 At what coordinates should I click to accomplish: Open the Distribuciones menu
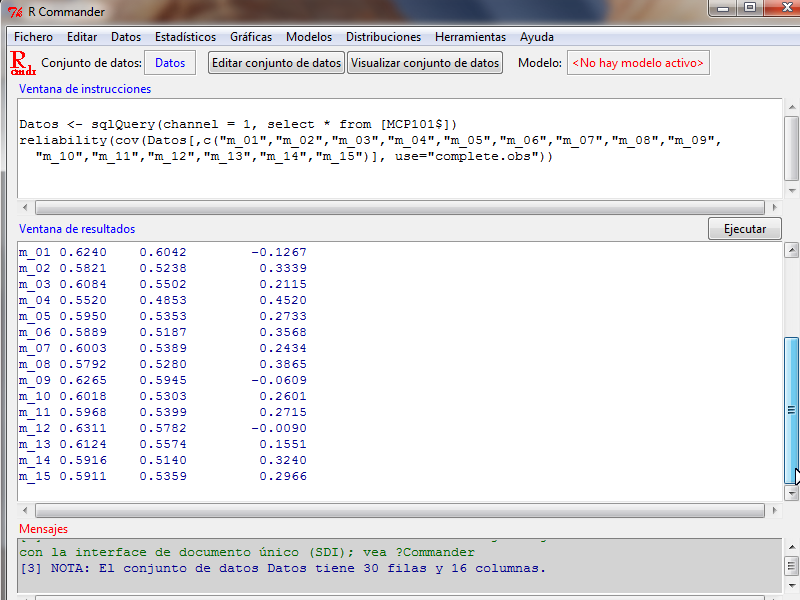(383, 37)
